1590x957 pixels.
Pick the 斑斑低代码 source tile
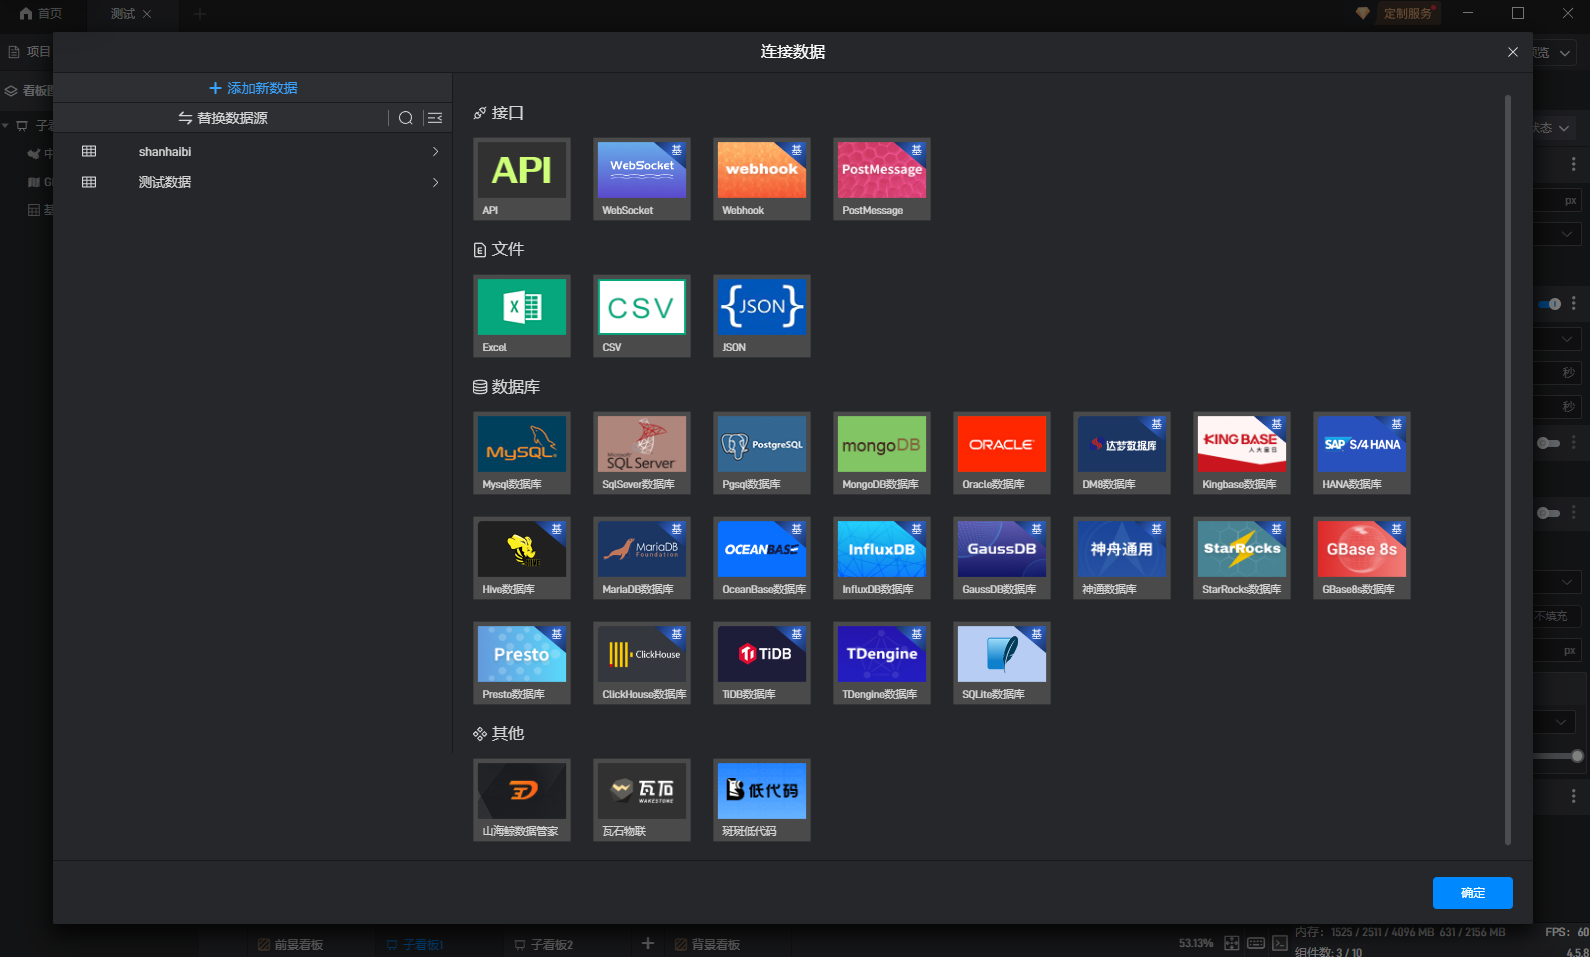(762, 800)
